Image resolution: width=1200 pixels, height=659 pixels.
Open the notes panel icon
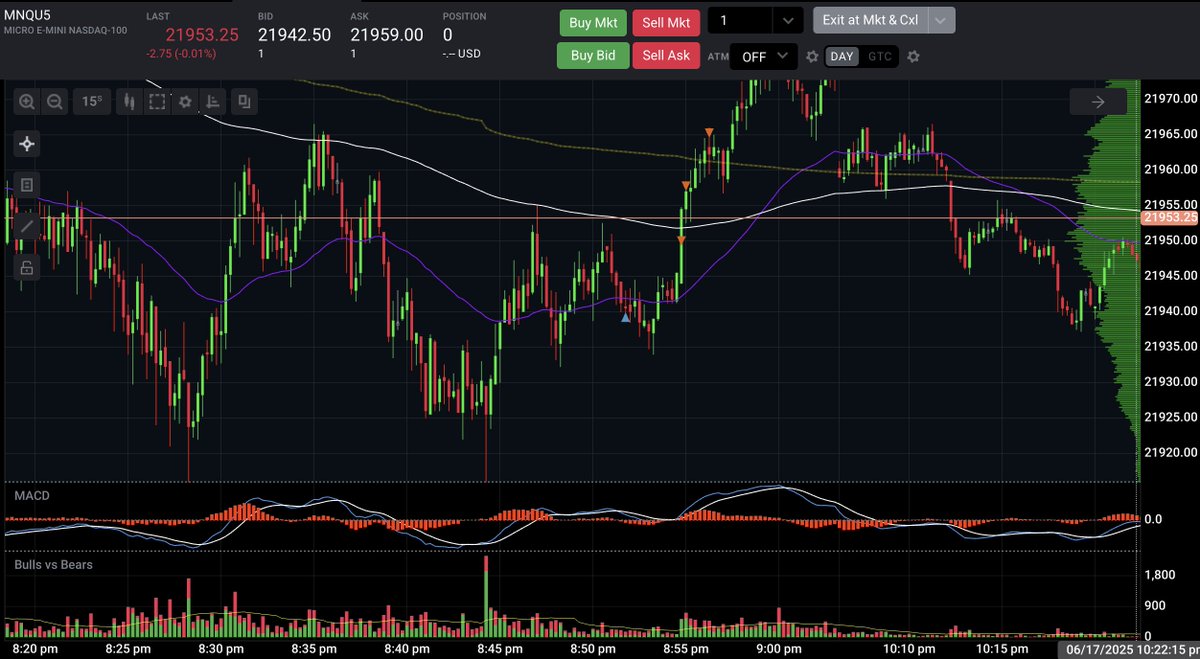[27, 185]
